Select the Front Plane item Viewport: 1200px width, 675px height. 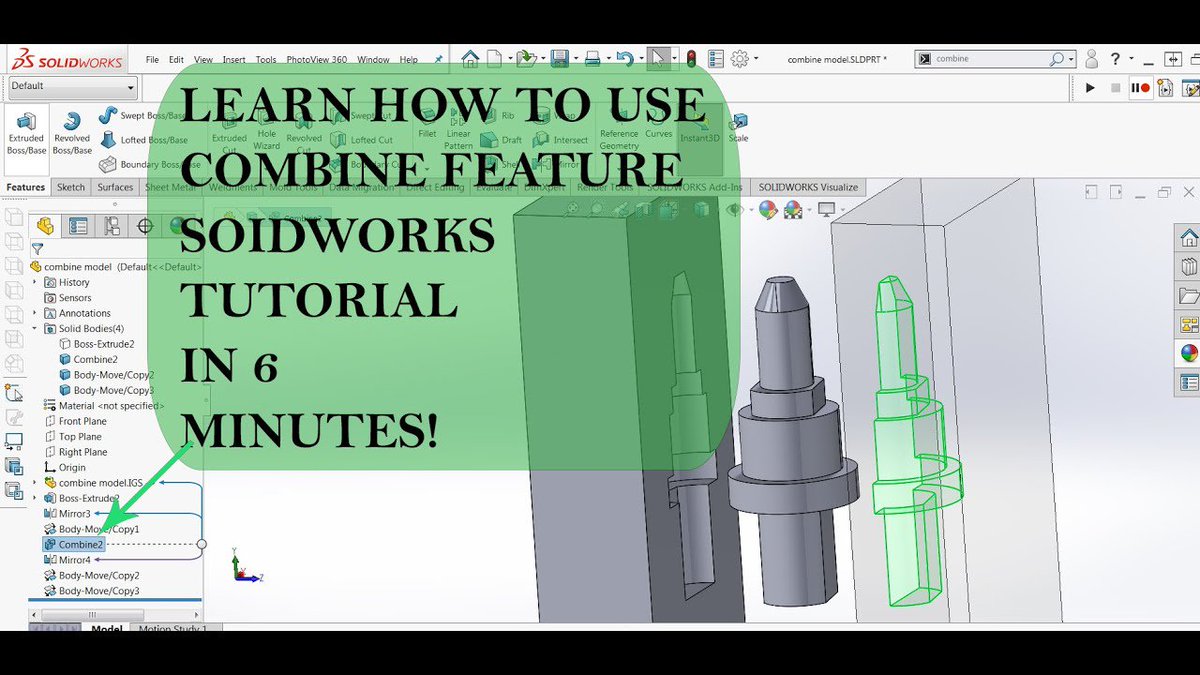[x=76, y=421]
